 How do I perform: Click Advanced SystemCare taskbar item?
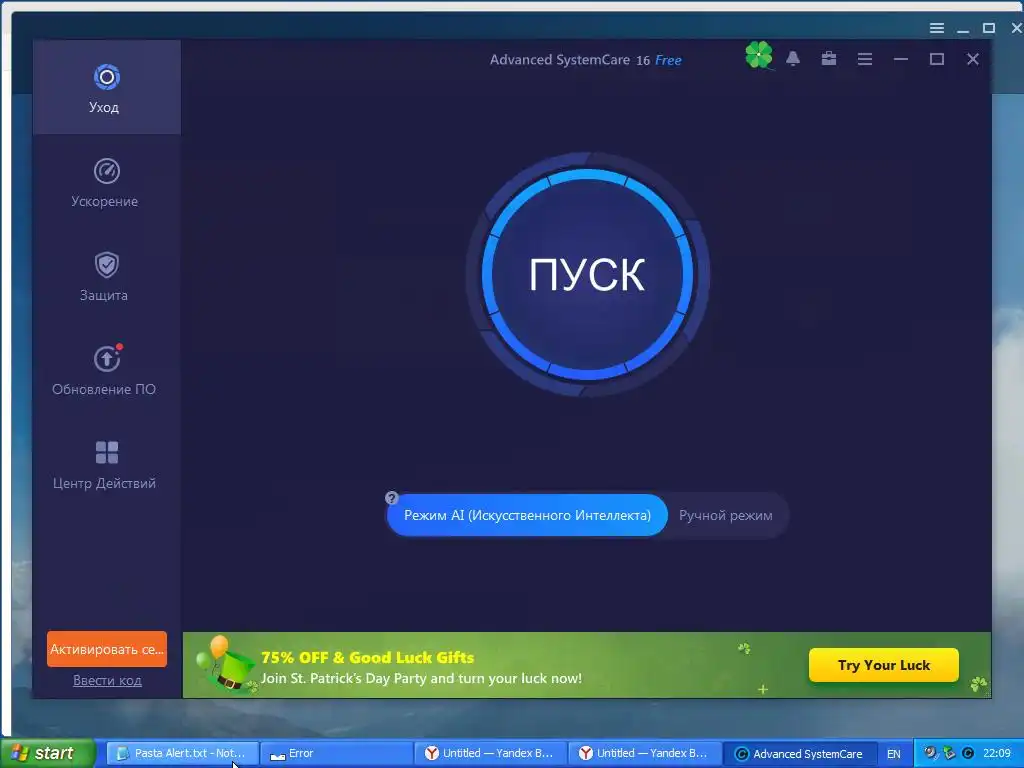coord(800,754)
